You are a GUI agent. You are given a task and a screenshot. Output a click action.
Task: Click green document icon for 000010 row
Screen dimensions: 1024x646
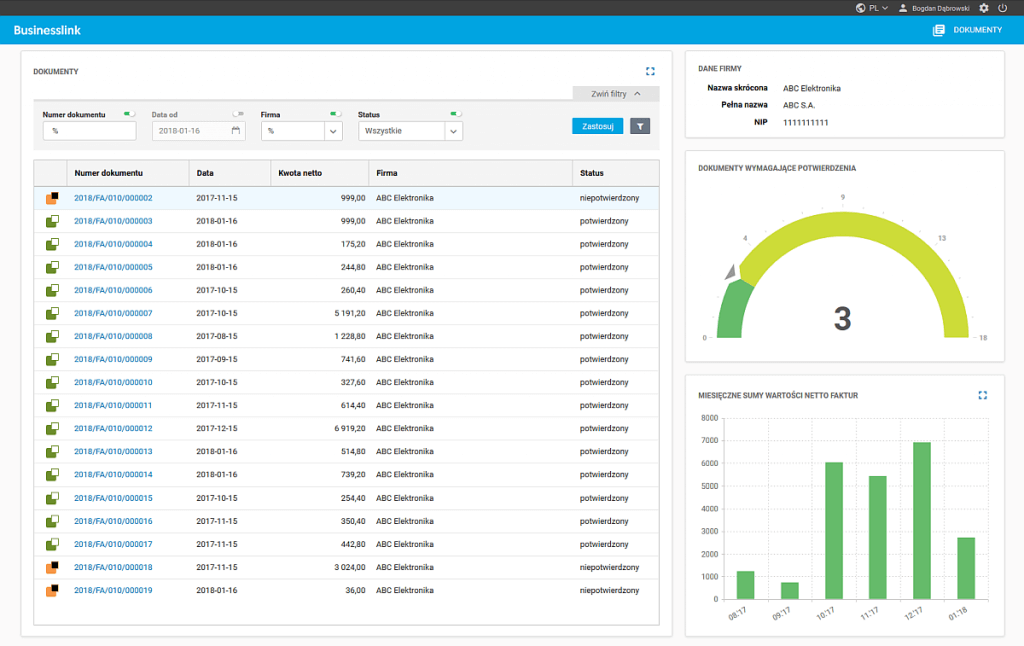pos(52,382)
